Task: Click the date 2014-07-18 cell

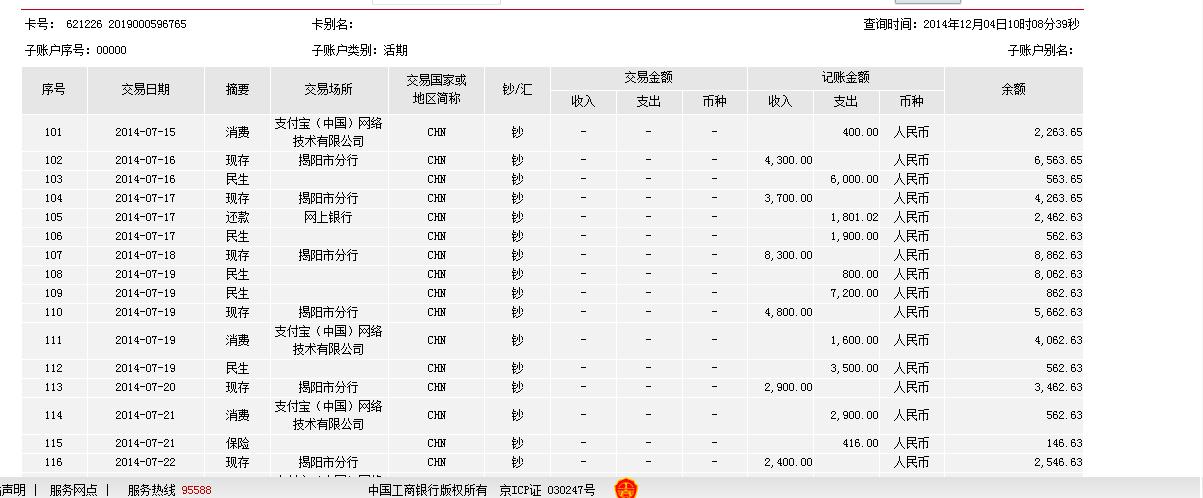Action: tap(145, 255)
